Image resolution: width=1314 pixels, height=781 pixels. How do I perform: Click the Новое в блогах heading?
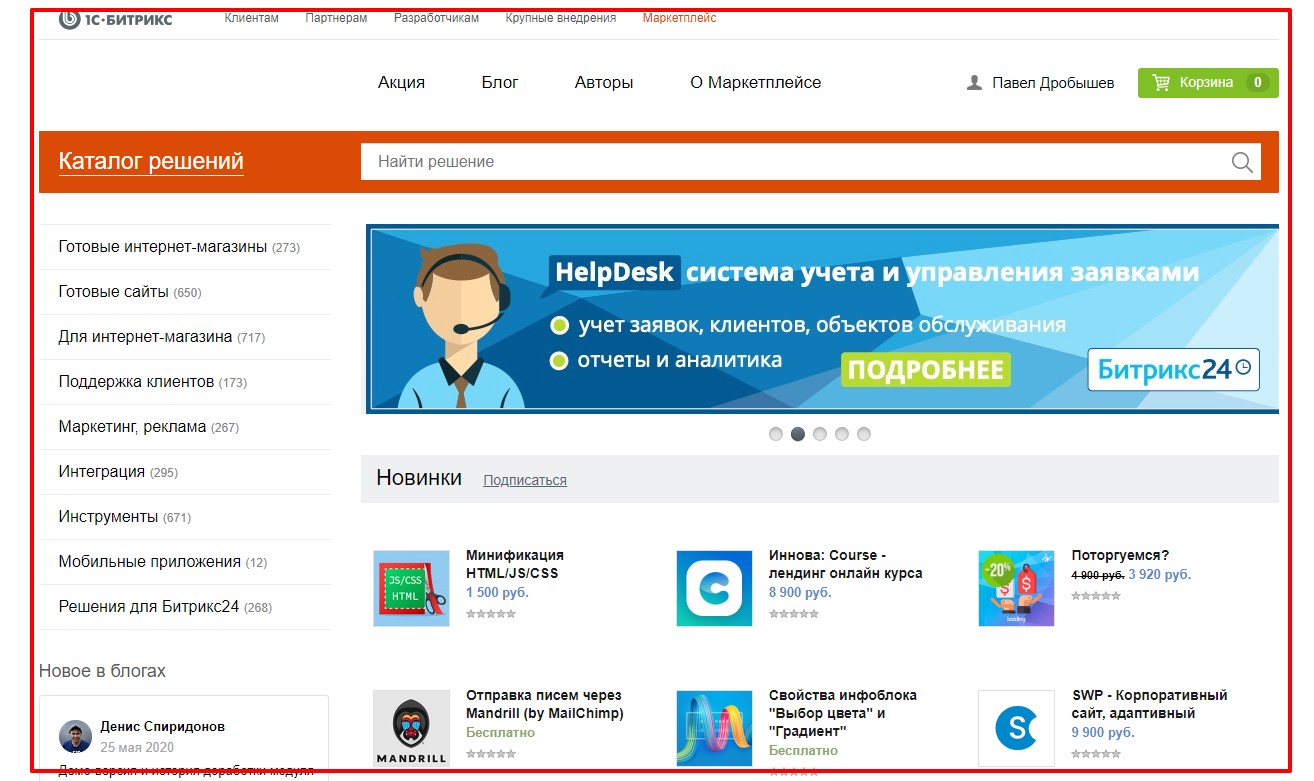tap(102, 671)
